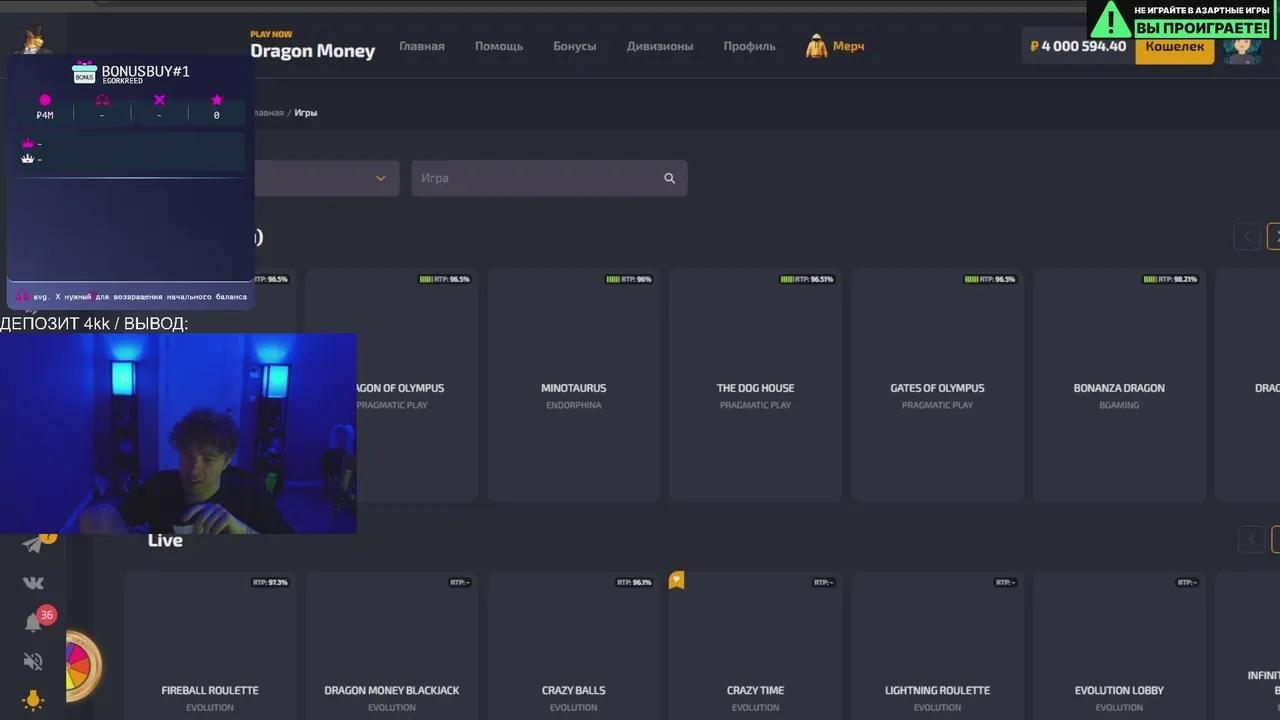This screenshot has width=1280, height=720.
Task: Click the Игры breadcrumb
Action: tap(306, 113)
